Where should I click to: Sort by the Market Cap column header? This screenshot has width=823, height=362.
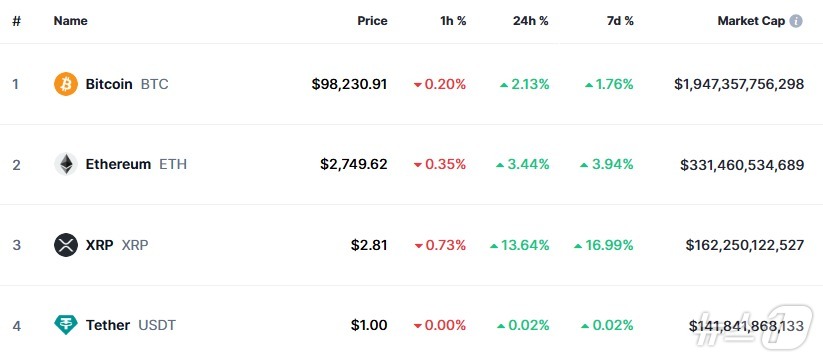point(751,21)
